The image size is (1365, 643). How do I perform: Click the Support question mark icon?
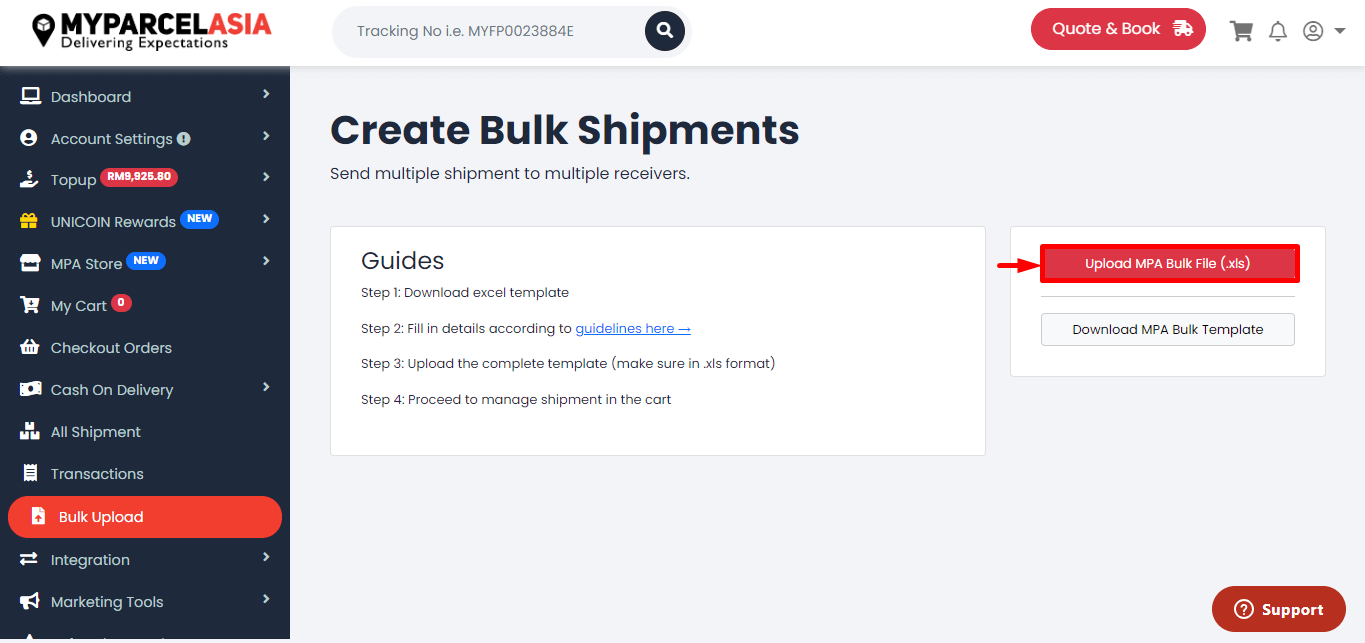(x=1244, y=610)
